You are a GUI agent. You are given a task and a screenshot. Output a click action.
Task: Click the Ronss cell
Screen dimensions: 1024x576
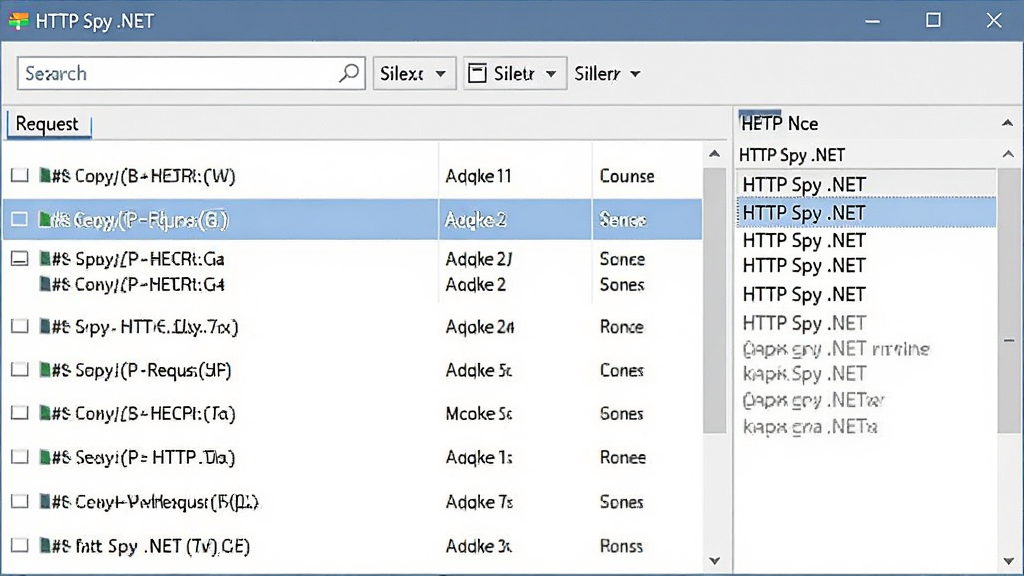pos(621,545)
